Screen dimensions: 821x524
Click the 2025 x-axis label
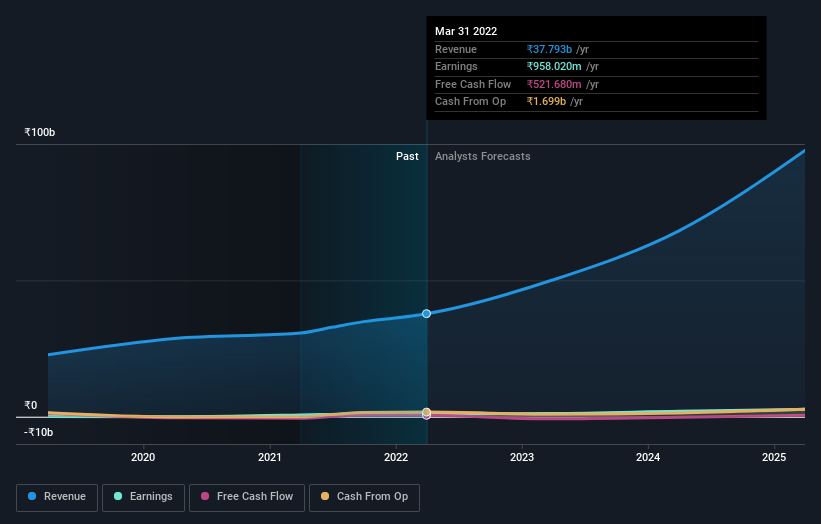[774, 458]
